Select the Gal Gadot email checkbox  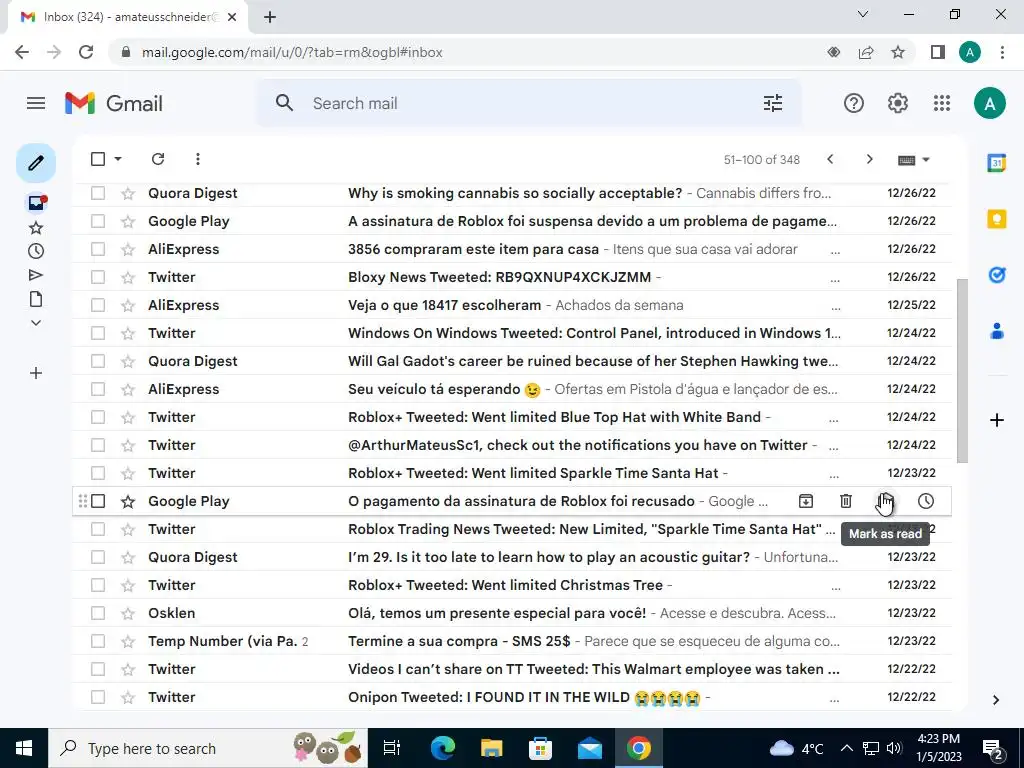click(x=98, y=361)
